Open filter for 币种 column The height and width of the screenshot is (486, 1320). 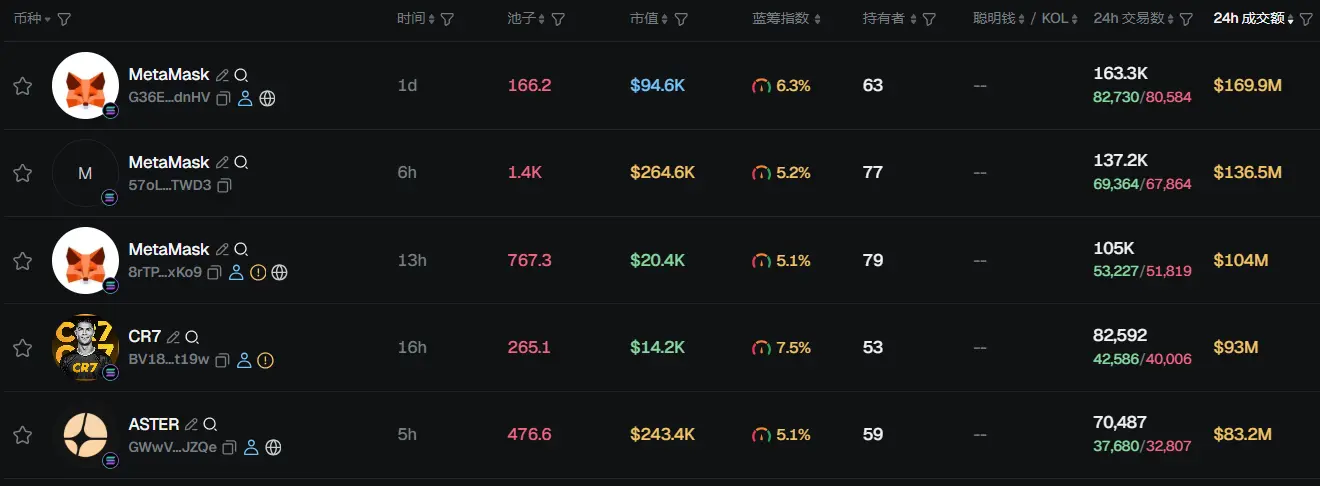pos(64,19)
